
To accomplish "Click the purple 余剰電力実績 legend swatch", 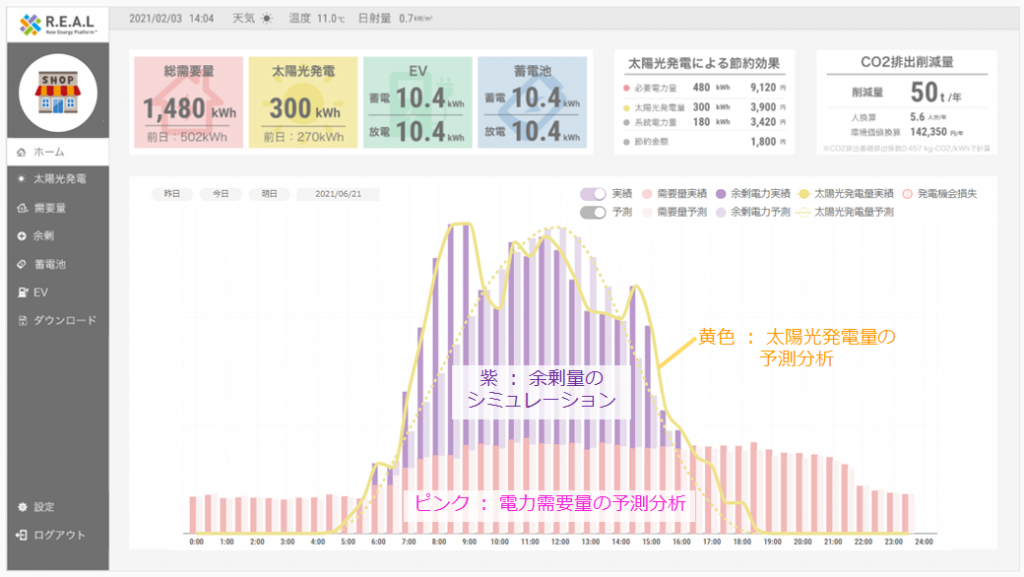I will click(x=722, y=193).
